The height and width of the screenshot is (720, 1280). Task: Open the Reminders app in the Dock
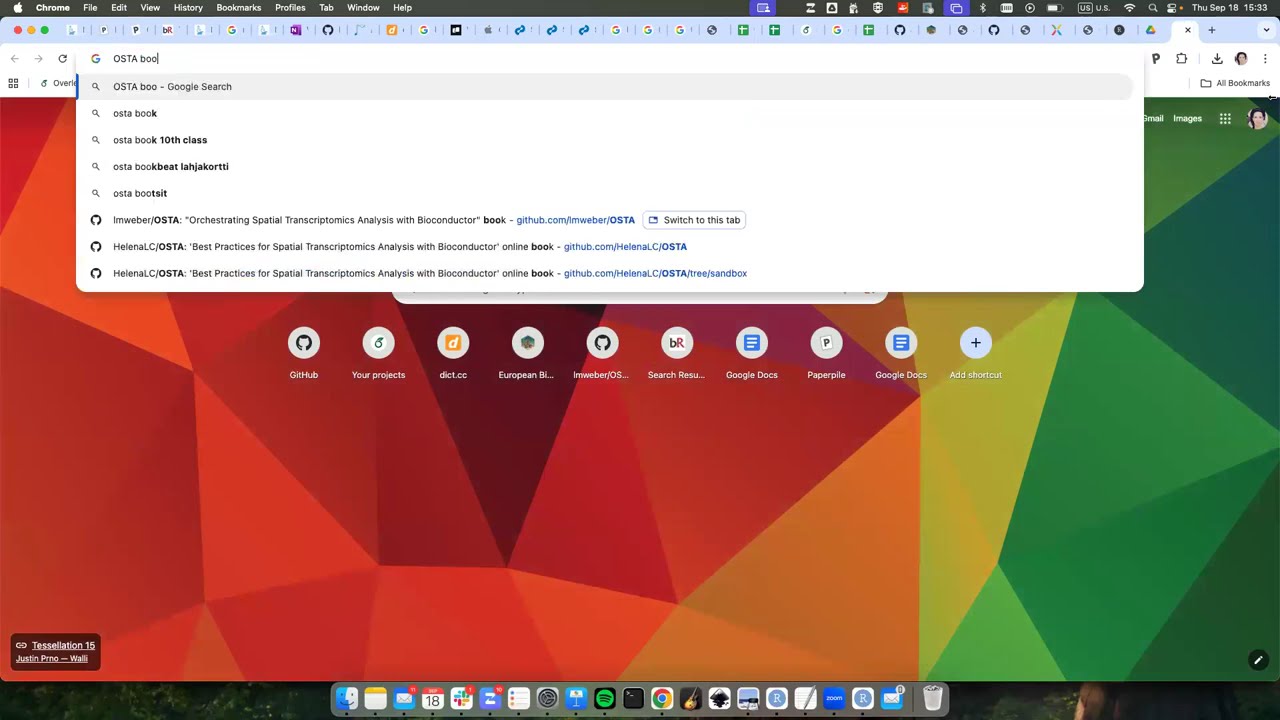pos(518,699)
